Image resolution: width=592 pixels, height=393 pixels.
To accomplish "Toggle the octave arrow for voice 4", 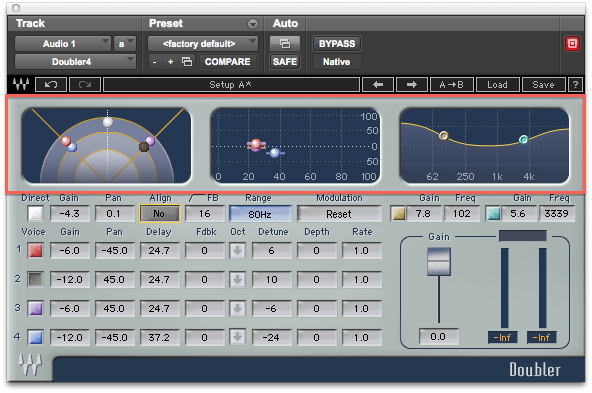I will pos(237,337).
